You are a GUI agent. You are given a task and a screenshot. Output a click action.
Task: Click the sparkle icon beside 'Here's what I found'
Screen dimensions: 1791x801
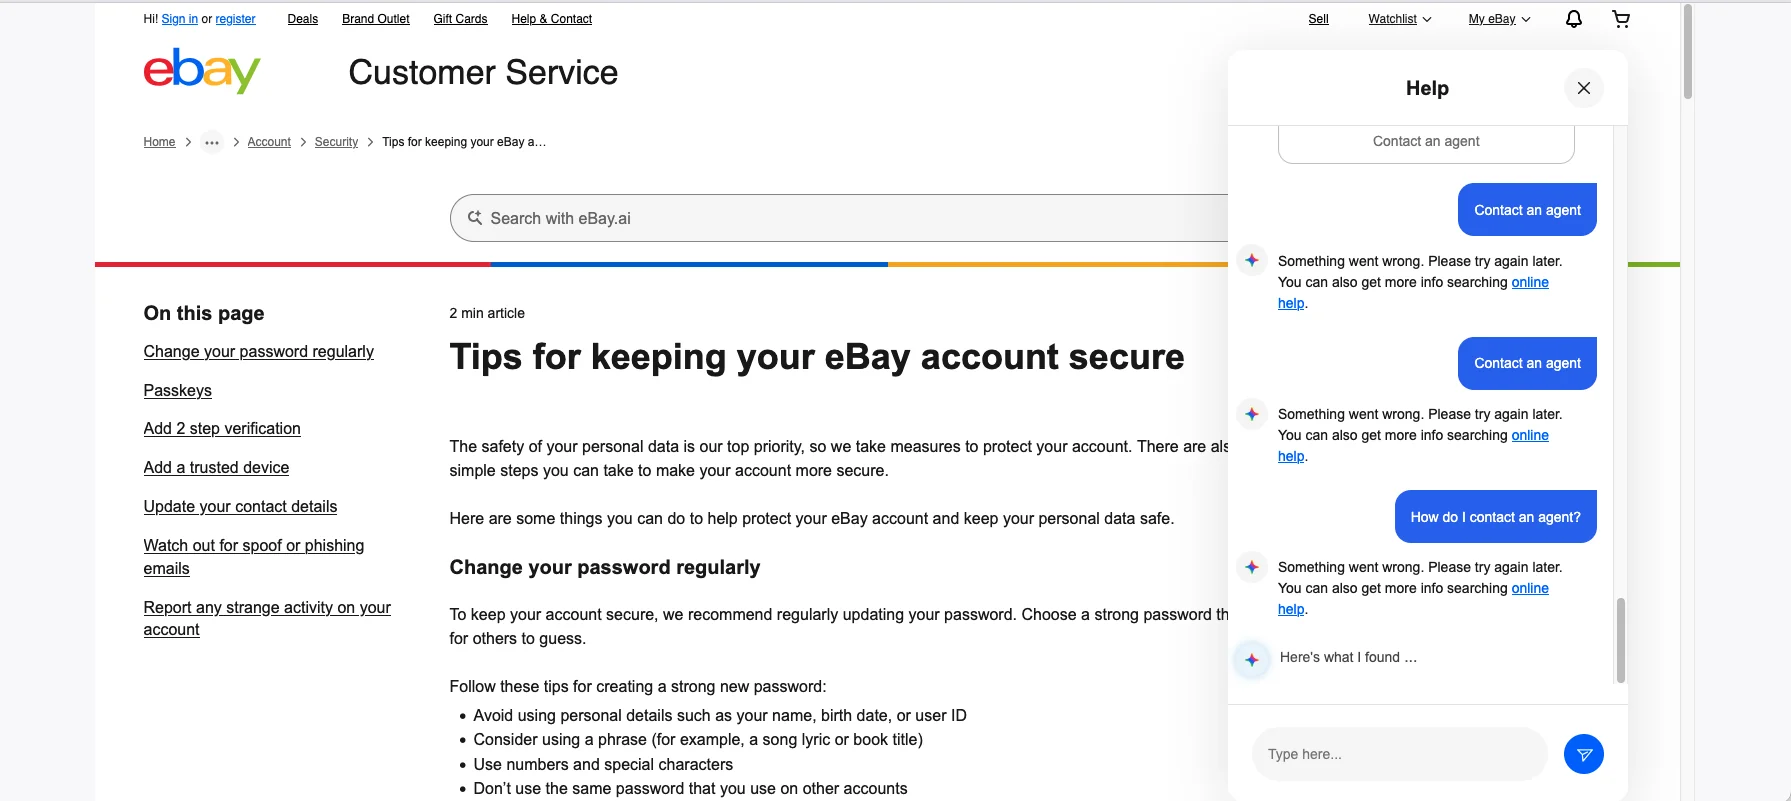click(x=1252, y=659)
